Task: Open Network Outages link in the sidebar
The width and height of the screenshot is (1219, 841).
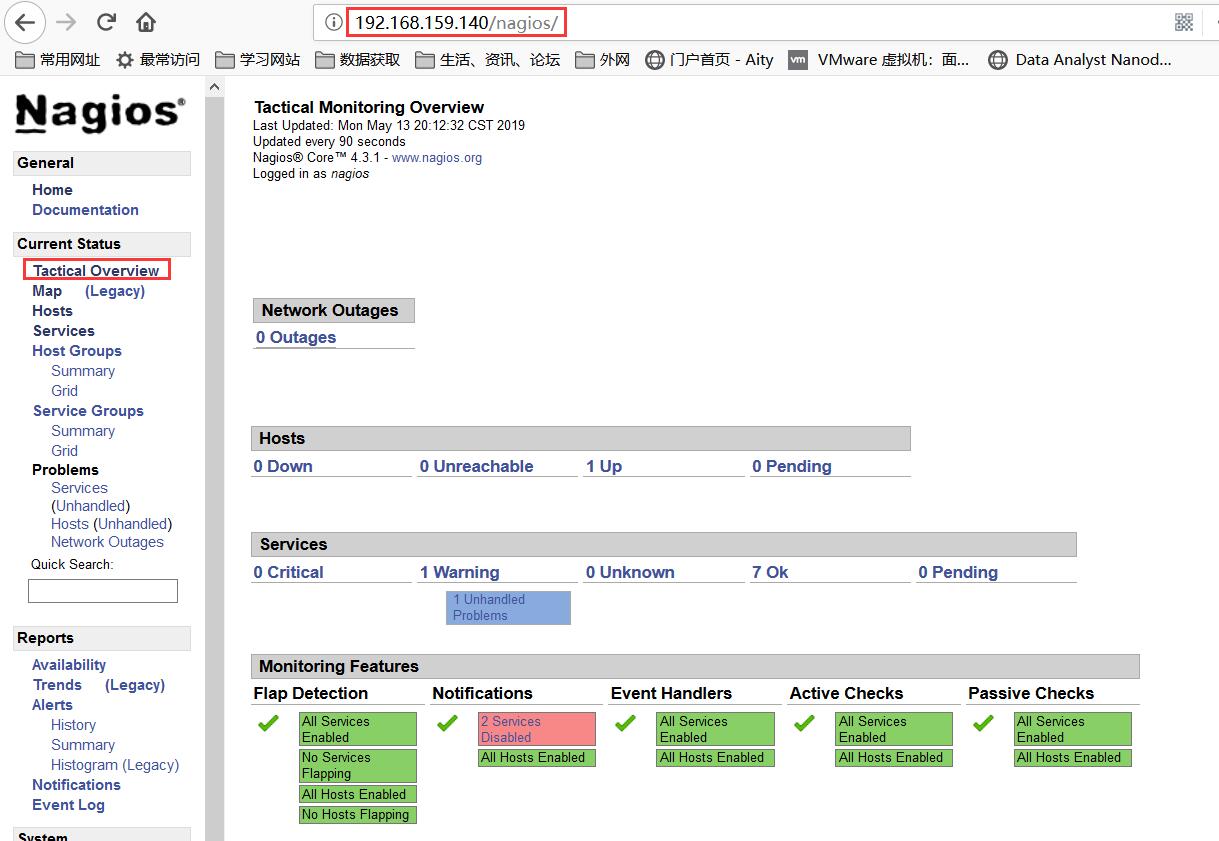Action: 107,542
